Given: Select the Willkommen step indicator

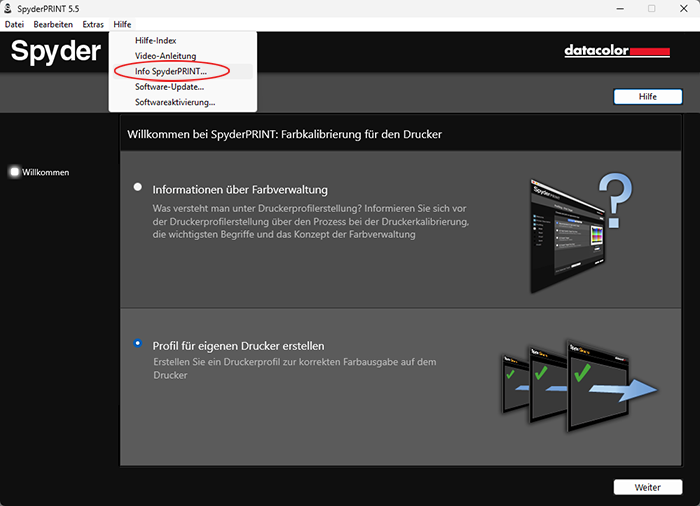Looking at the screenshot, I should point(15,172).
